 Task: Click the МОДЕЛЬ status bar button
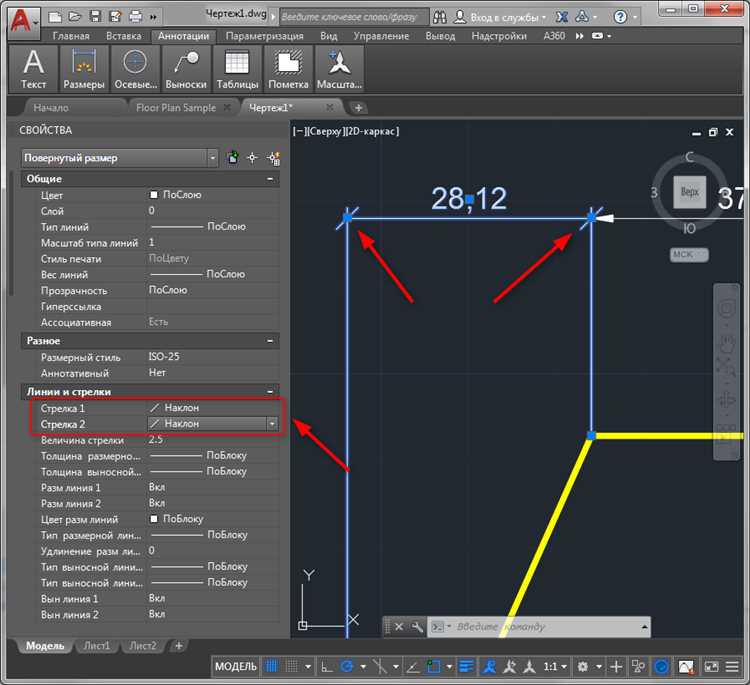(235, 666)
